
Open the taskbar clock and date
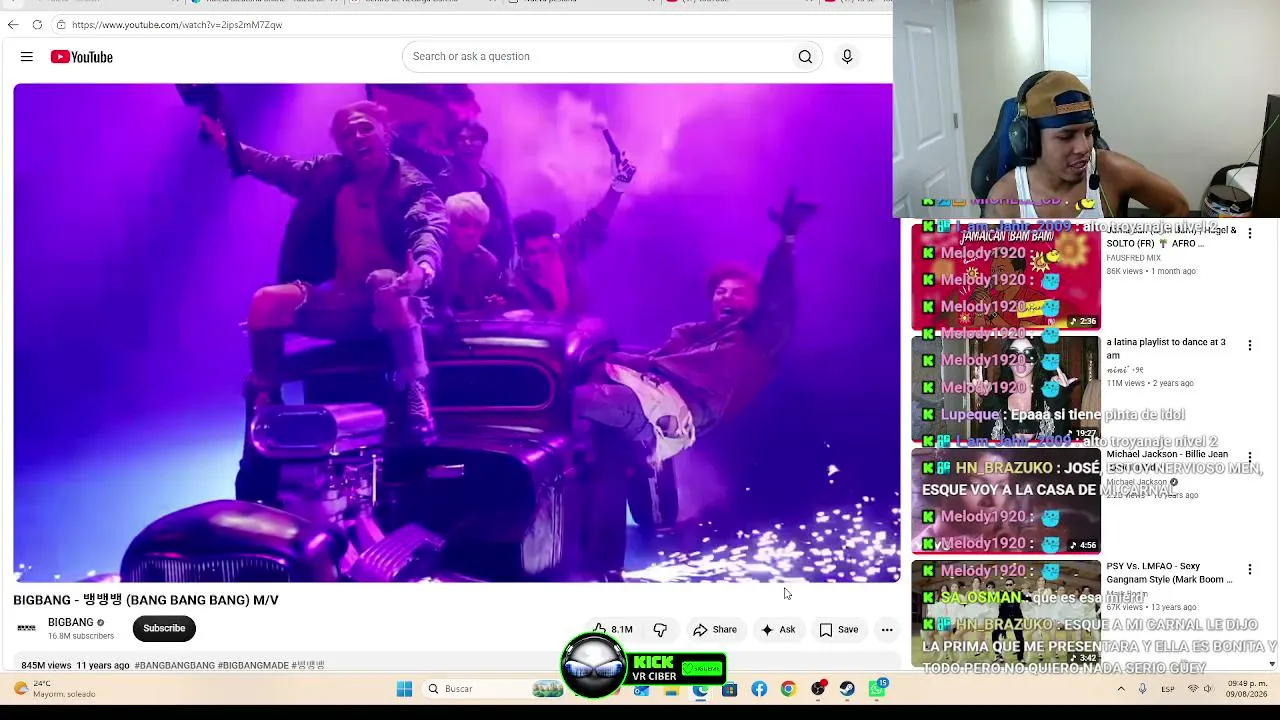[1246, 689]
